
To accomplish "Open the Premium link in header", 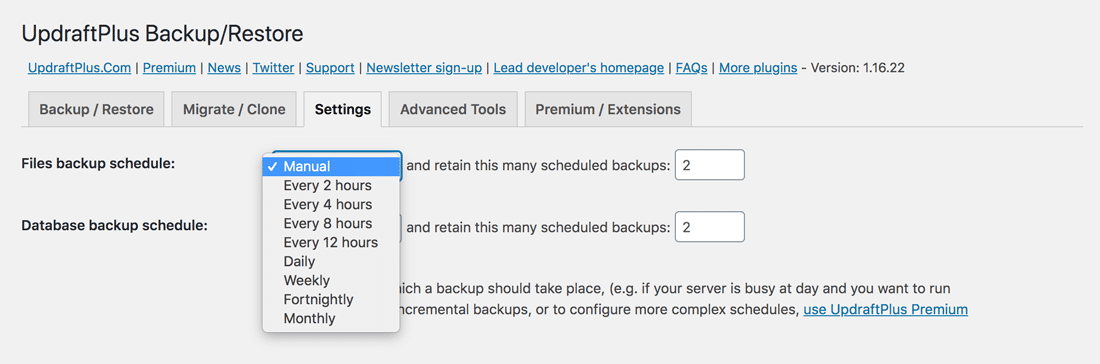I will [169, 68].
